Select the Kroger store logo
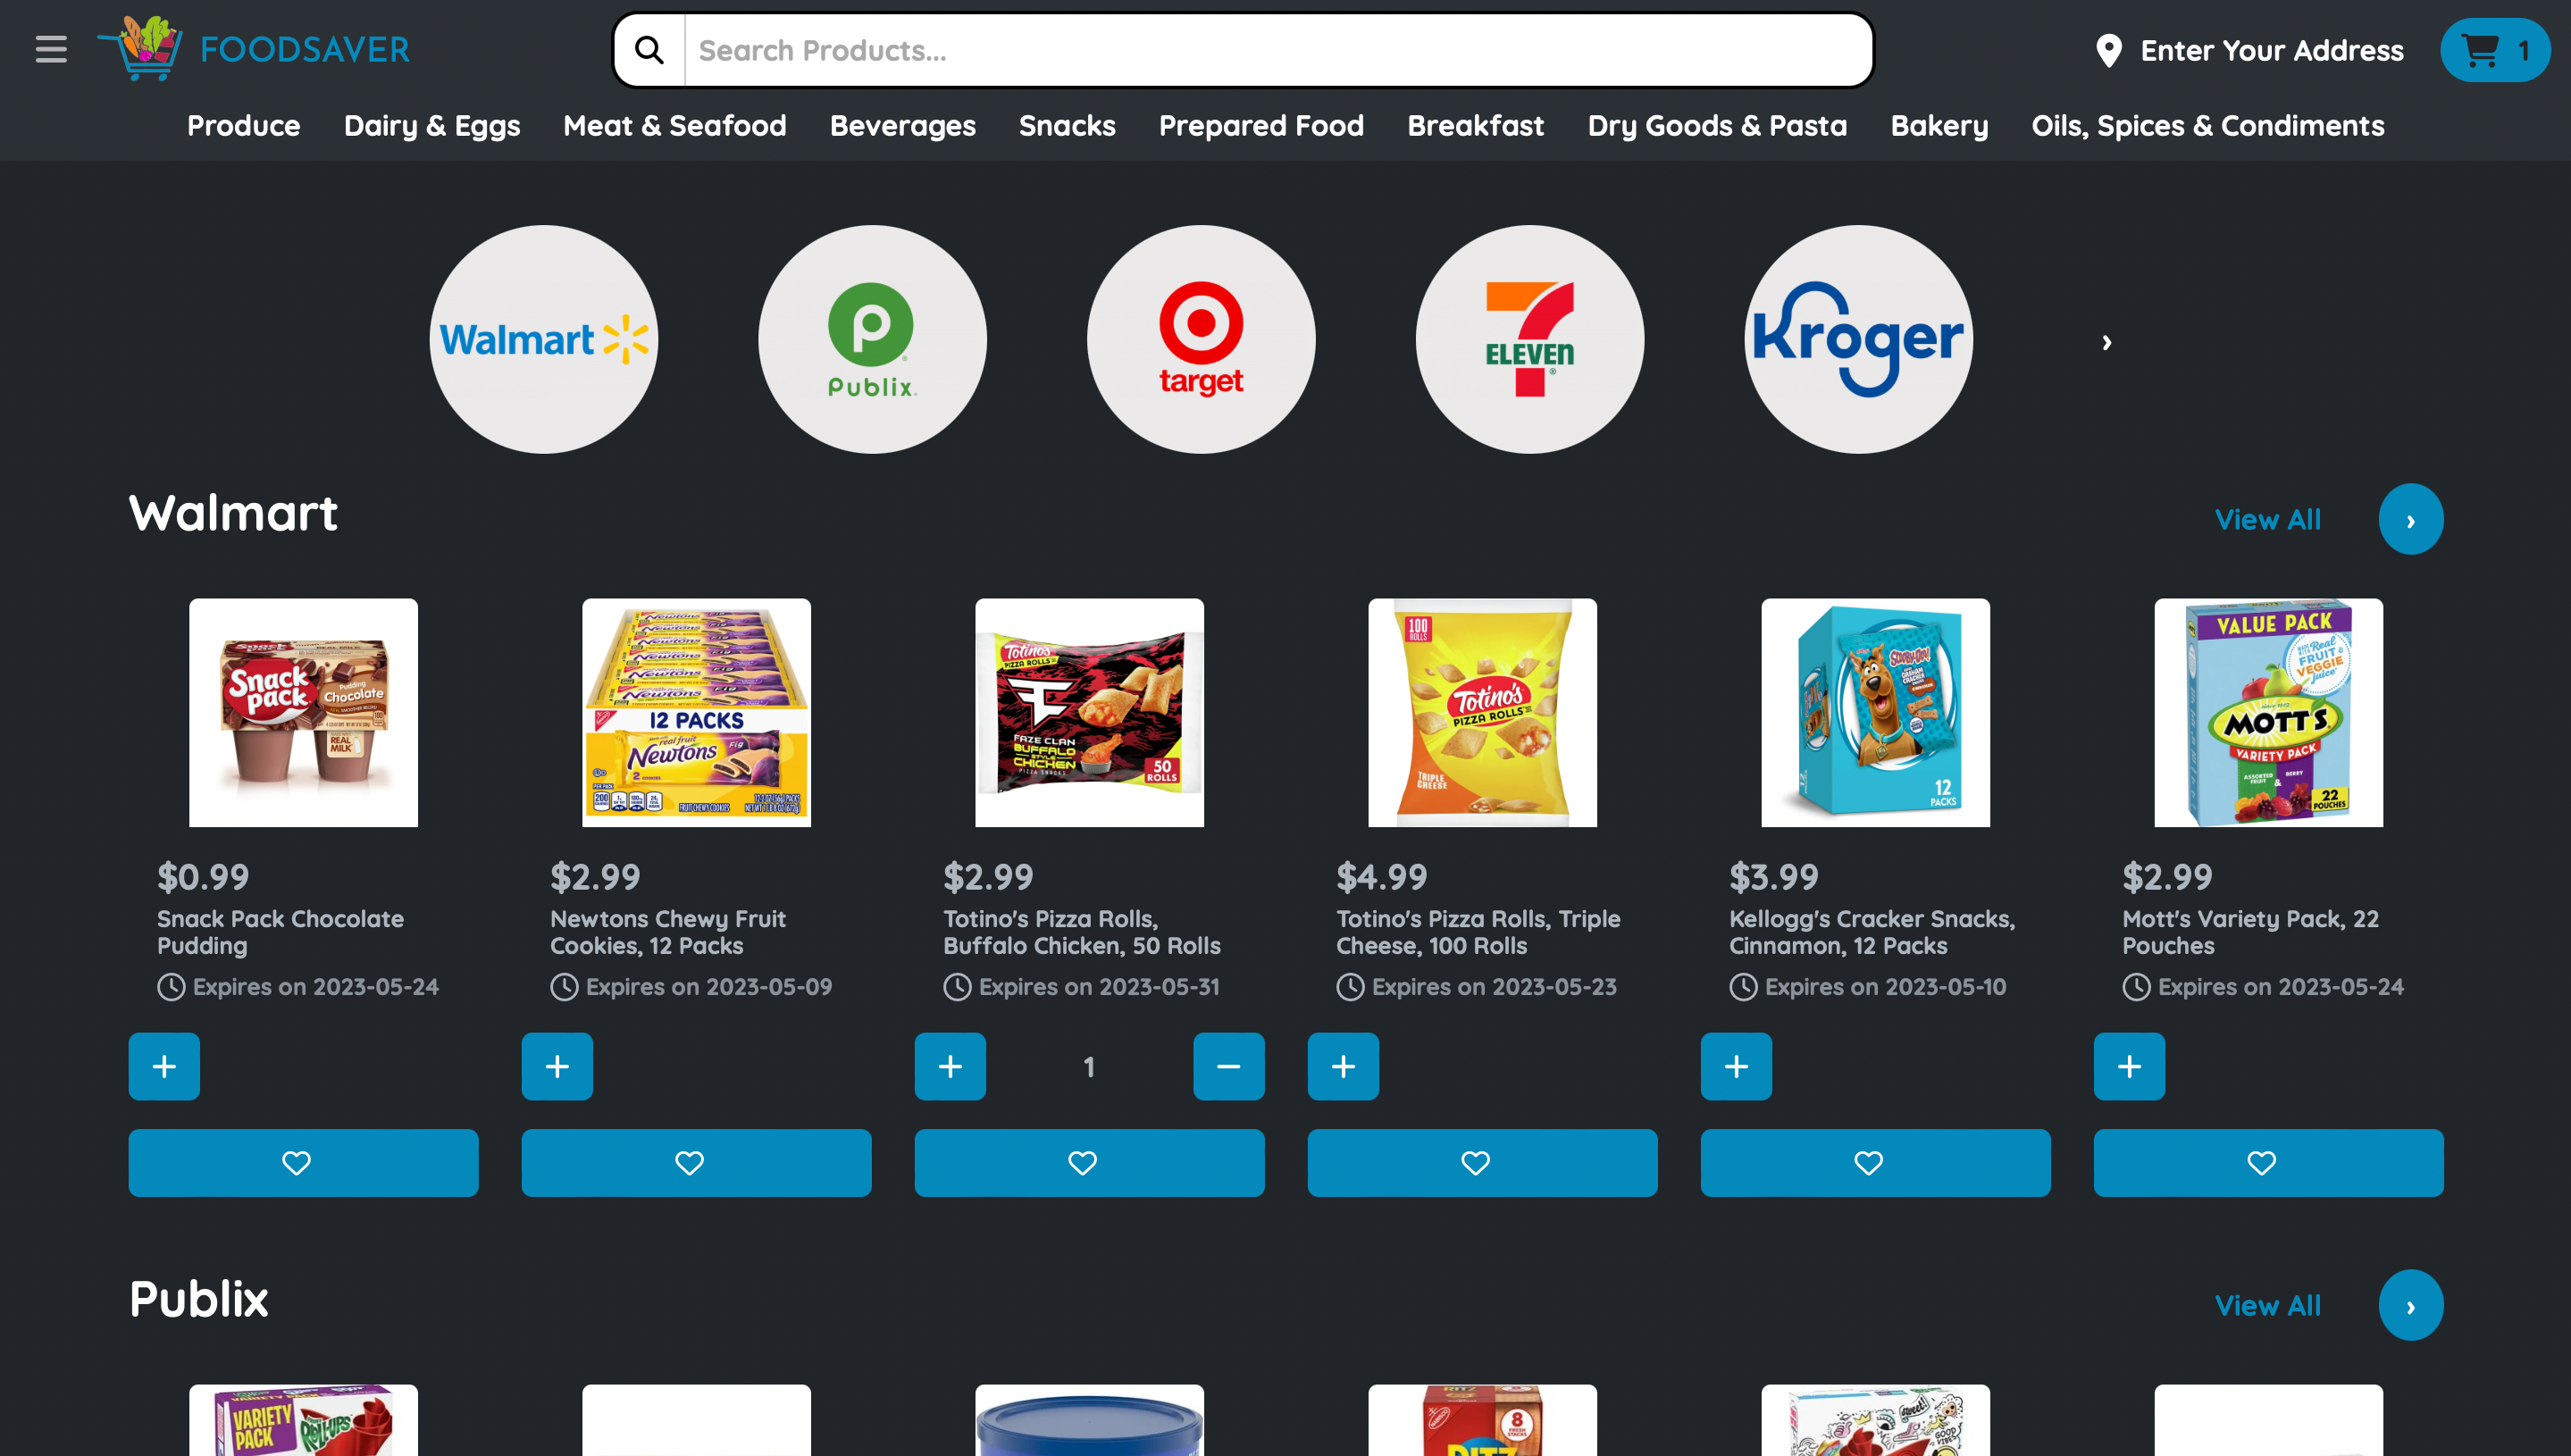Screen dimensions: 2571x1456 (1858, 339)
